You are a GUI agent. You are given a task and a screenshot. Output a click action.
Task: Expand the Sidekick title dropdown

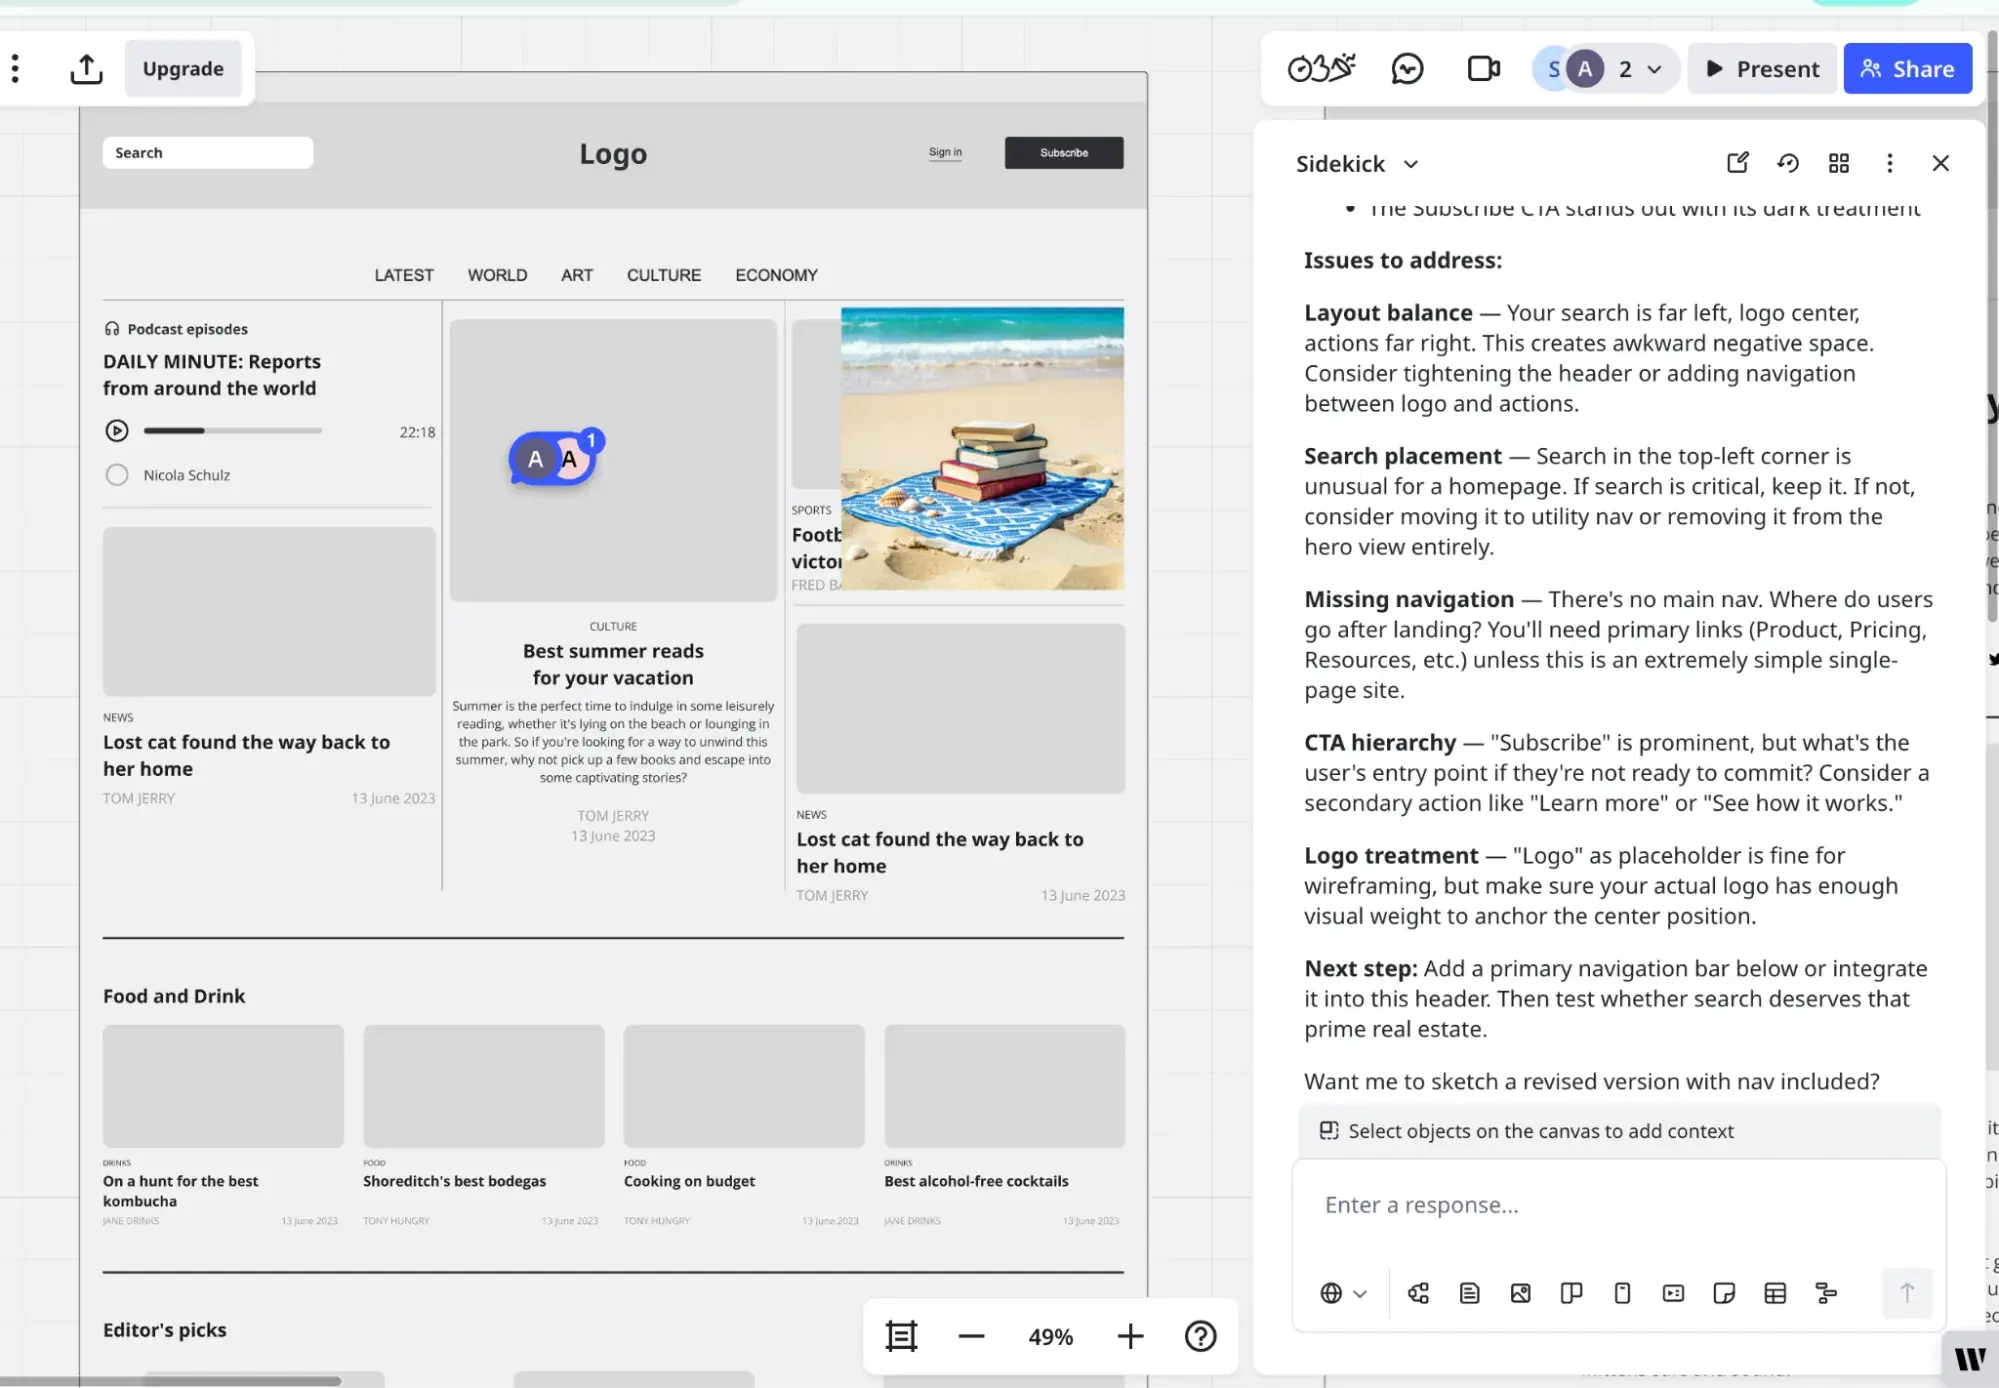tap(1412, 164)
